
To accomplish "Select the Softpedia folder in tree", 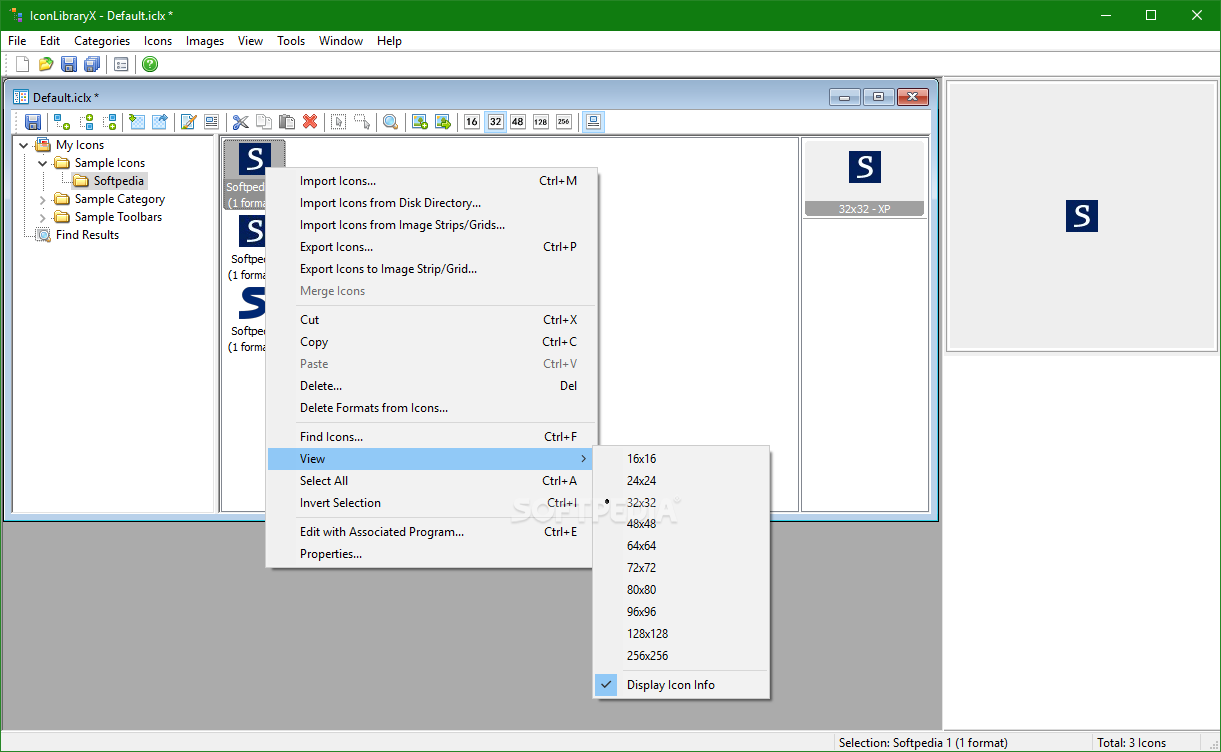I will tap(119, 181).
